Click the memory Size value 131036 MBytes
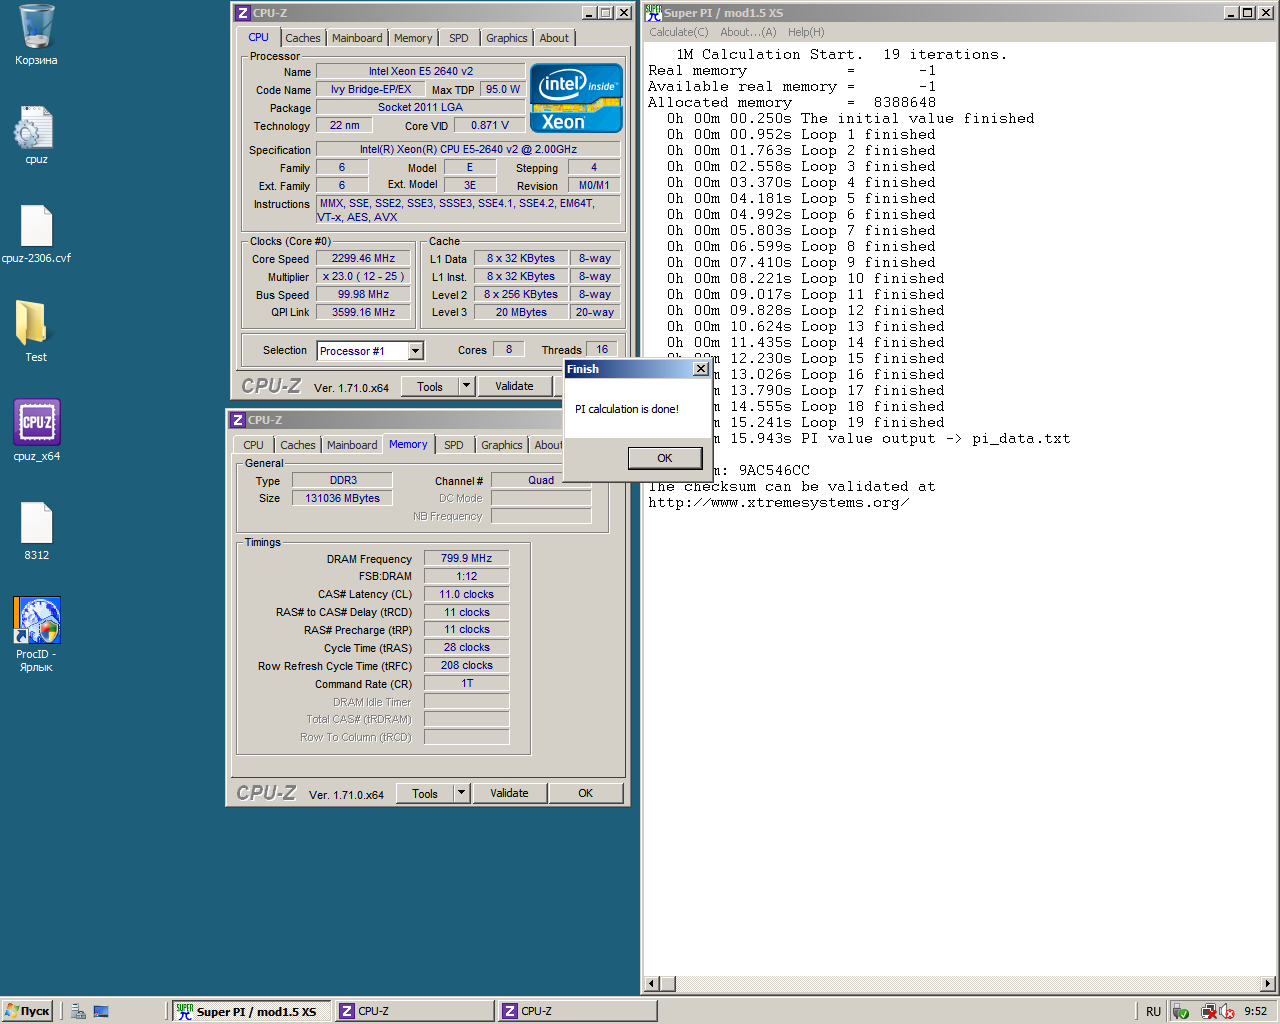Image resolution: width=1280 pixels, height=1024 pixels. tap(342, 498)
